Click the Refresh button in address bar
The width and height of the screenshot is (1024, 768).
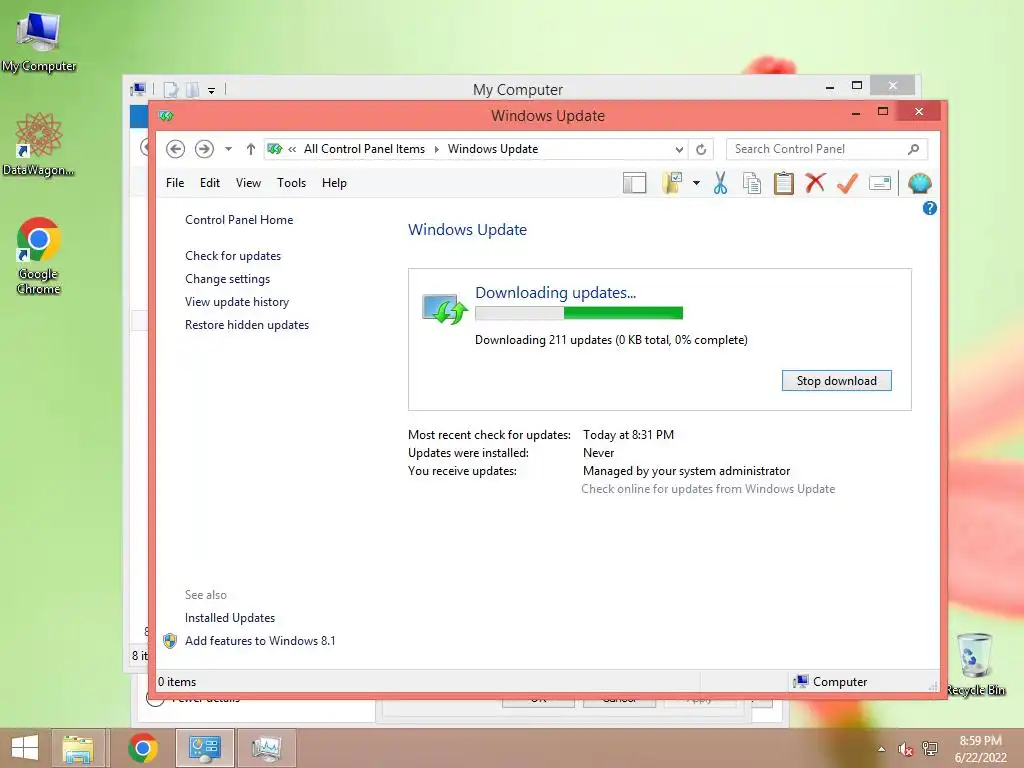click(701, 149)
